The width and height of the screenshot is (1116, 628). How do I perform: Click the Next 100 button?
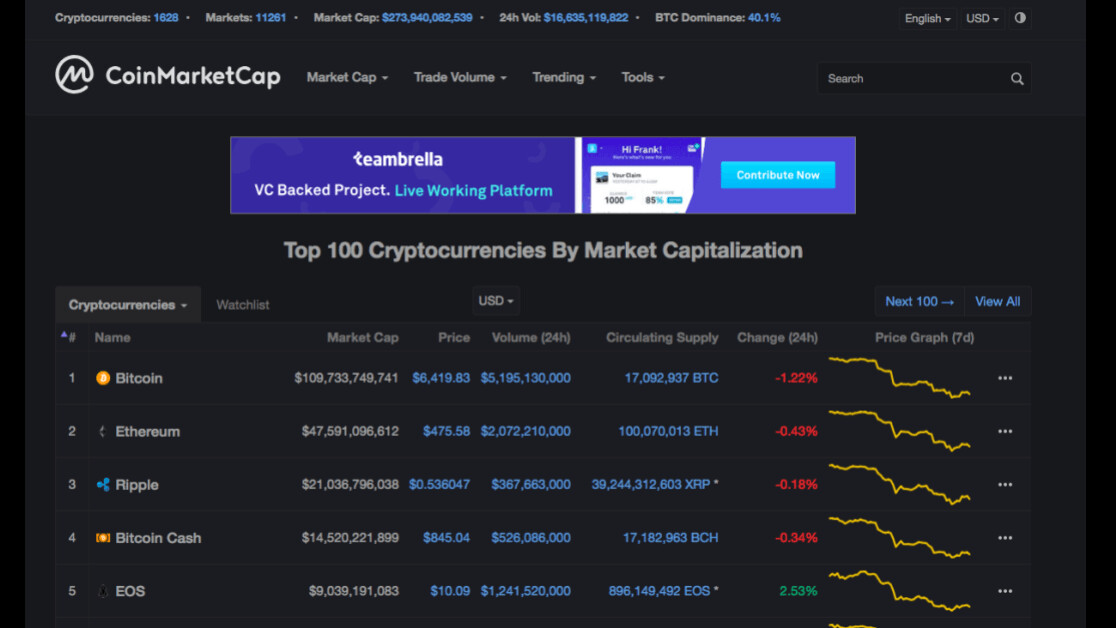[x=919, y=301]
